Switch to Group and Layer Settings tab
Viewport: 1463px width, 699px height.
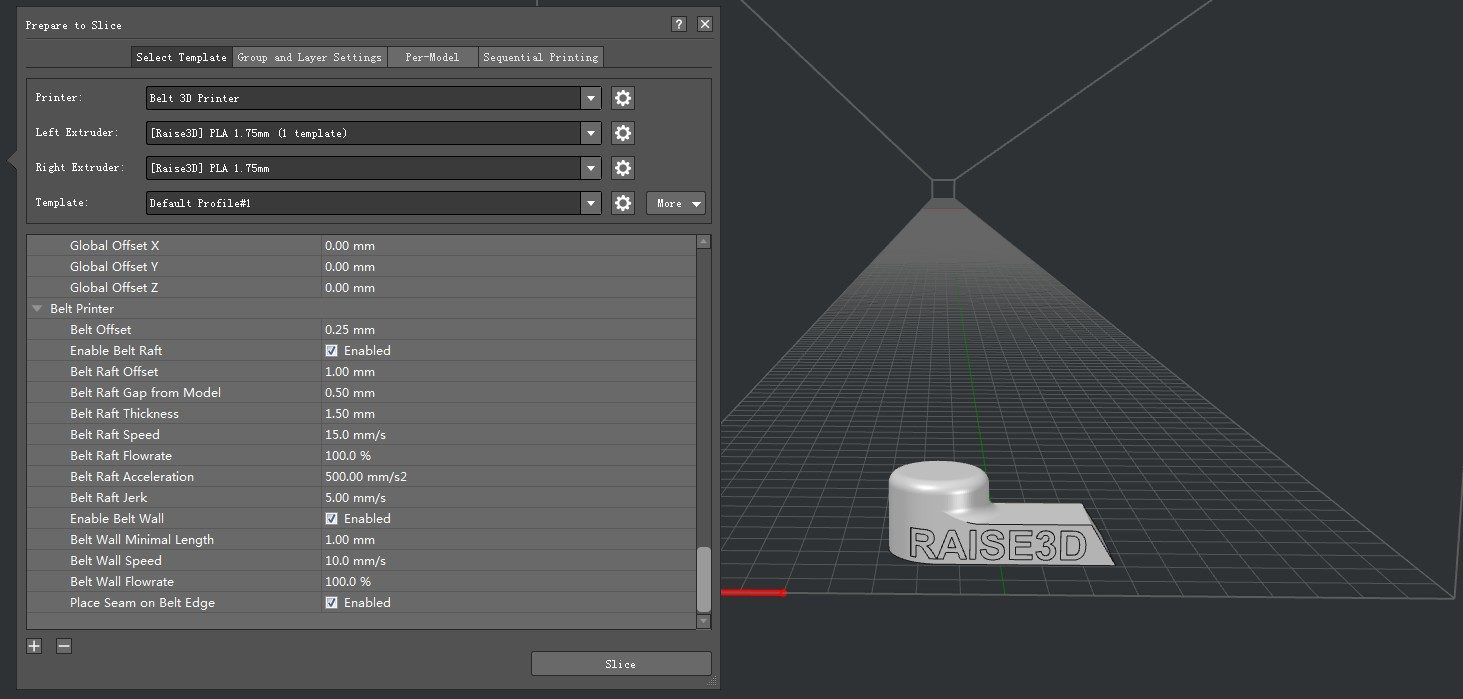[309, 57]
